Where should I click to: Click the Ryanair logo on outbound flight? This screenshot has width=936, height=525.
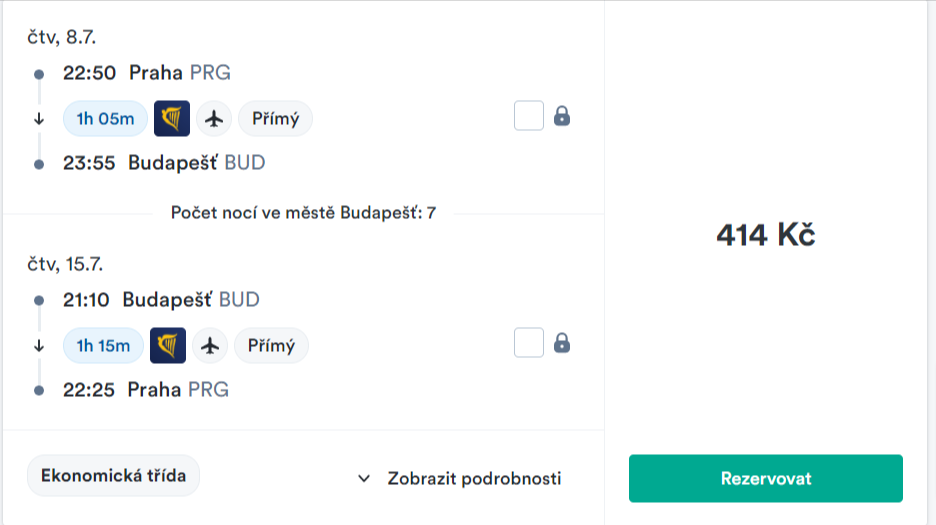click(172, 118)
